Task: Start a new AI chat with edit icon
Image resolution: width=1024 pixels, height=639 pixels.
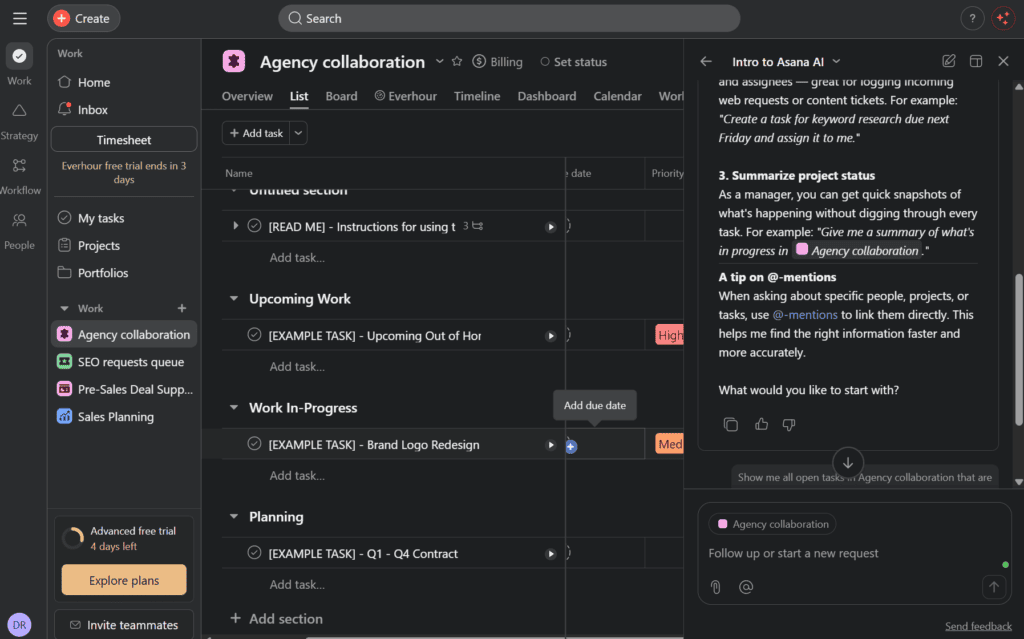Action: coord(948,61)
